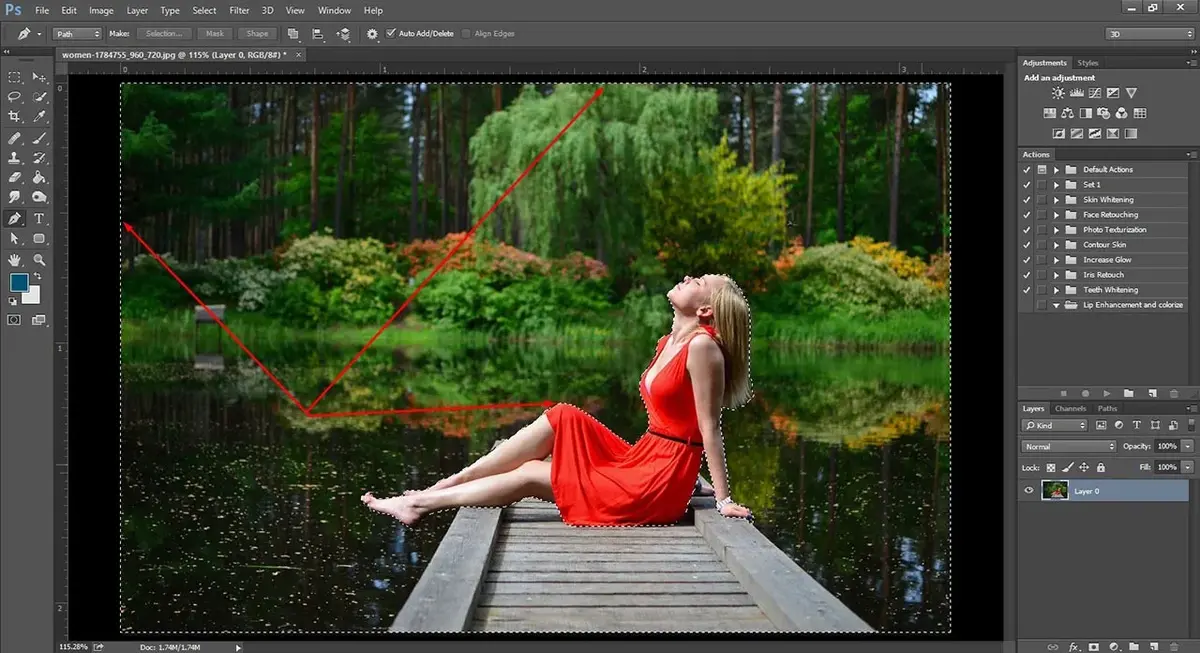Open the Normal blend mode dropdown
This screenshot has width=1200, height=653.
(1068, 446)
